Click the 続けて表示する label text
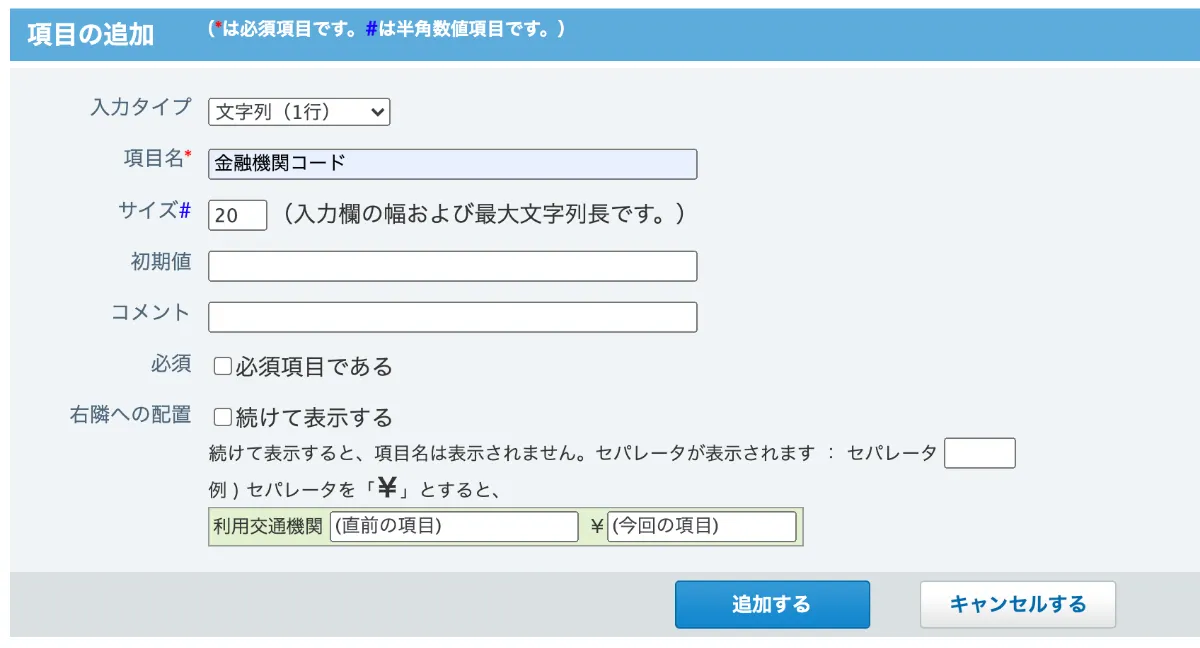 click(x=314, y=417)
